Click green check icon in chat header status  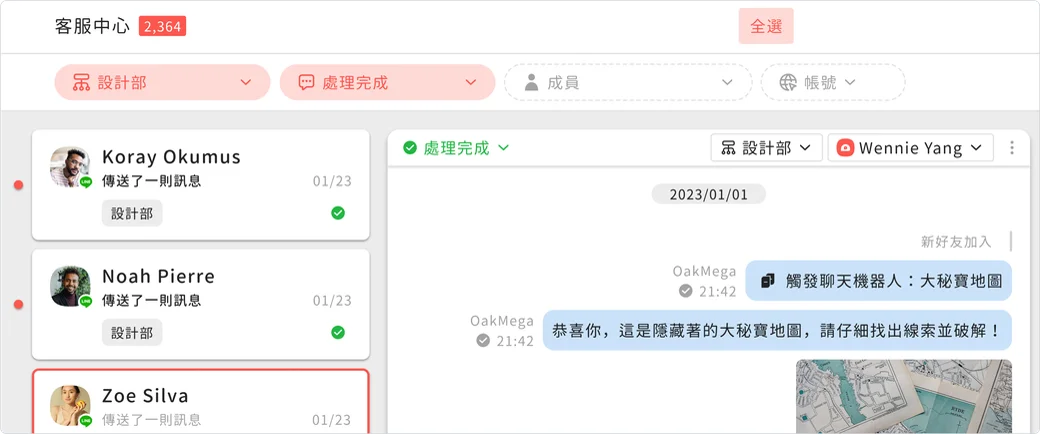[x=410, y=147]
